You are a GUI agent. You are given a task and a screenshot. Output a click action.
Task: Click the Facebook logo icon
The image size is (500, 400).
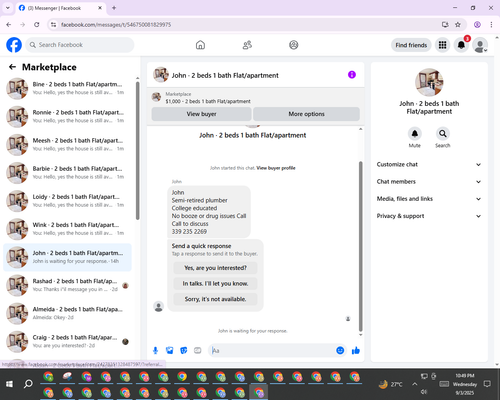[14, 45]
